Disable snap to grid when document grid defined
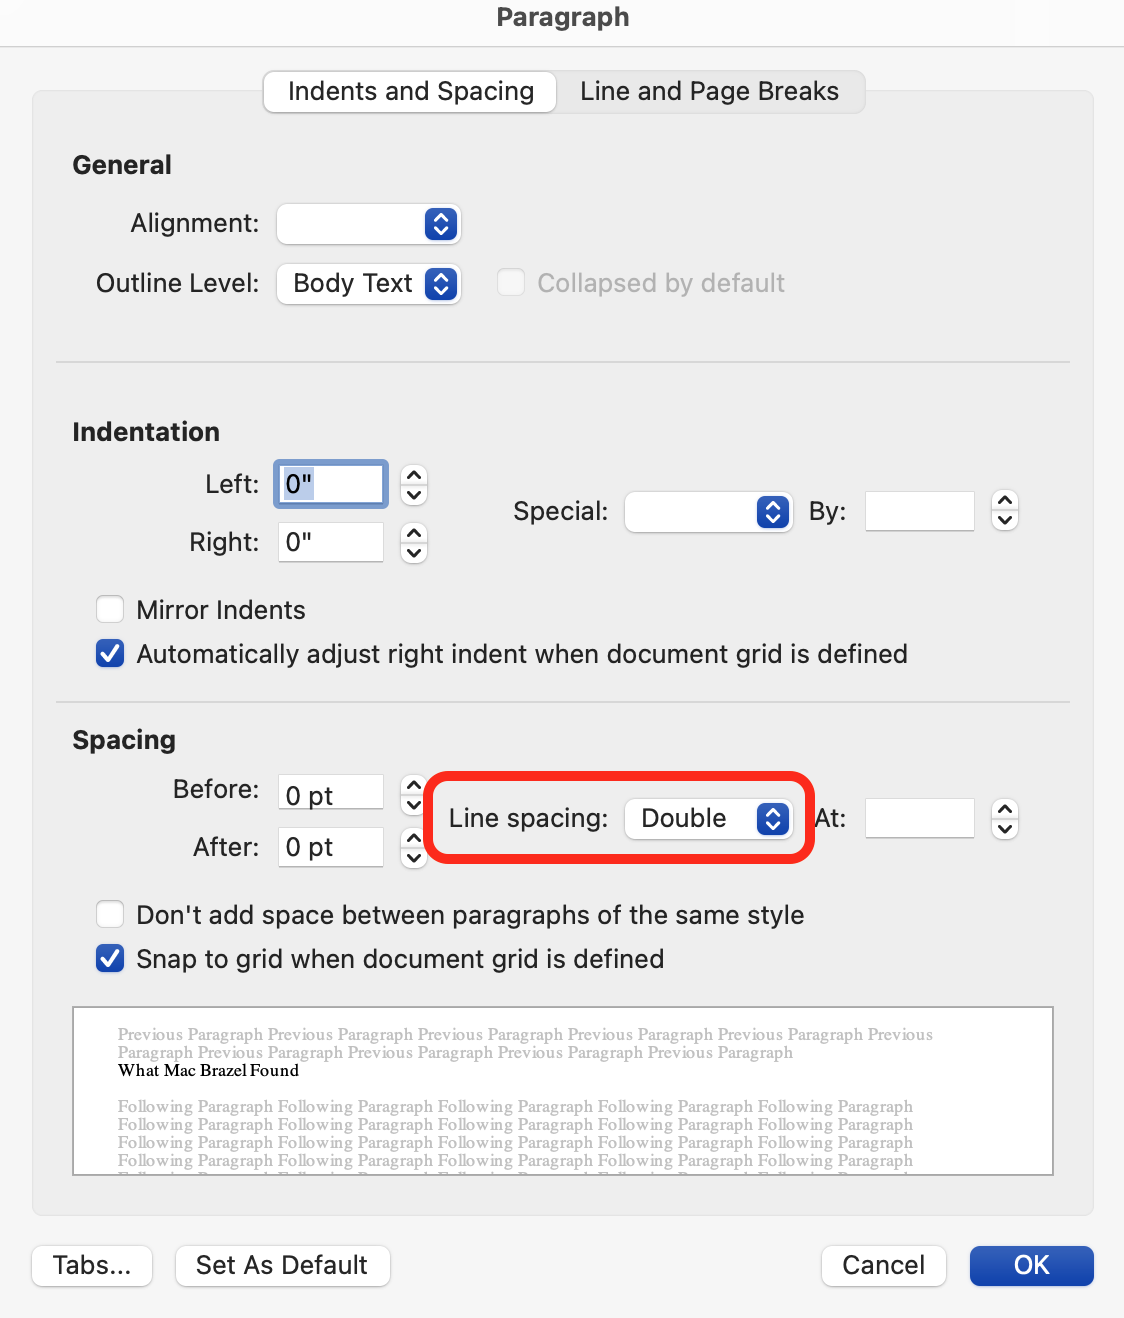Viewport: 1124px width, 1318px height. pyautogui.click(x=110, y=958)
